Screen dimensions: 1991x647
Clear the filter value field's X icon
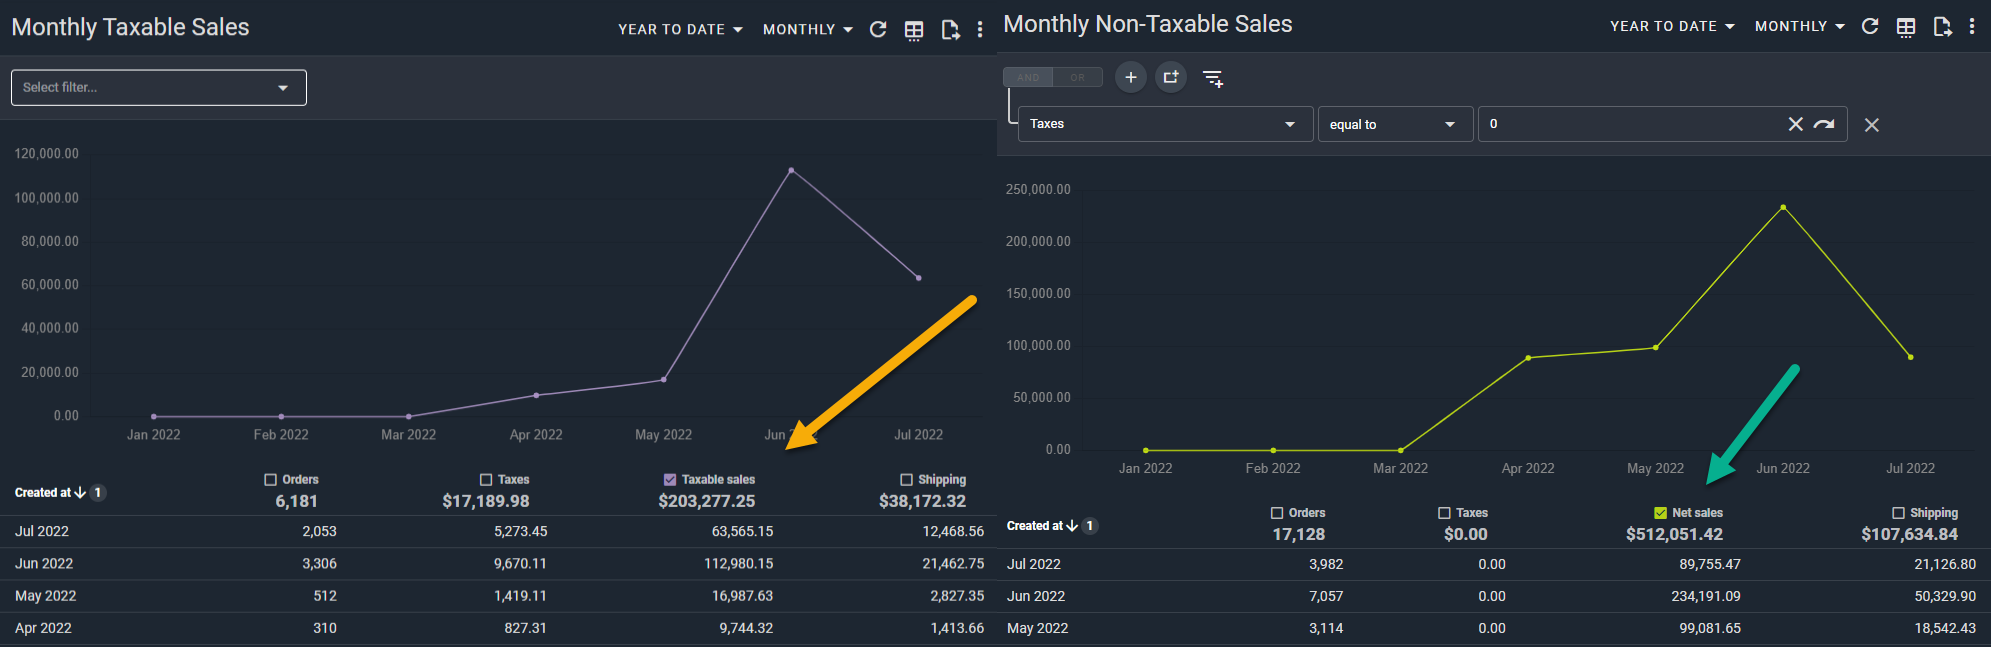[x=1796, y=124]
